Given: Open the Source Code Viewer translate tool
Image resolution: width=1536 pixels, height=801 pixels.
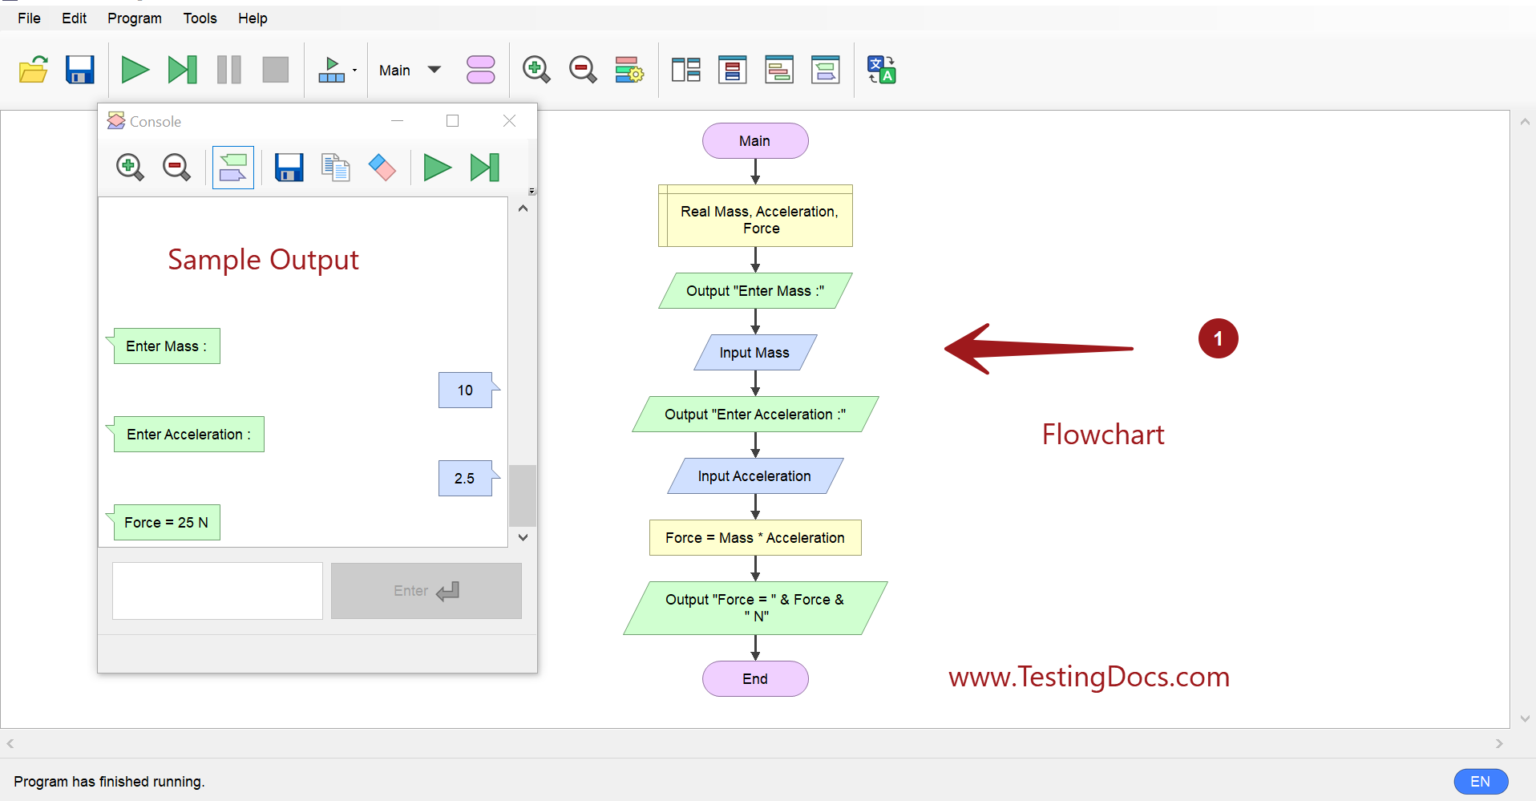Looking at the screenshot, I should pyautogui.click(x=881, y=69).
